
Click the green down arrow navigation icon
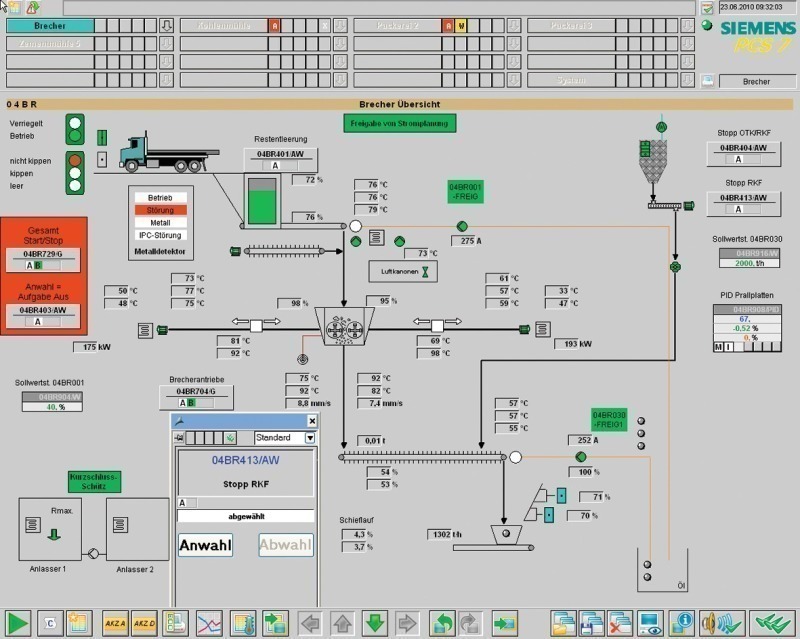(375, 622)
